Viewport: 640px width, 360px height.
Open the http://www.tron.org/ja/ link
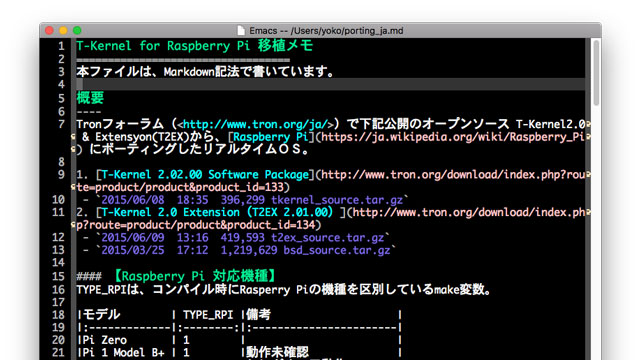[256, 124]
